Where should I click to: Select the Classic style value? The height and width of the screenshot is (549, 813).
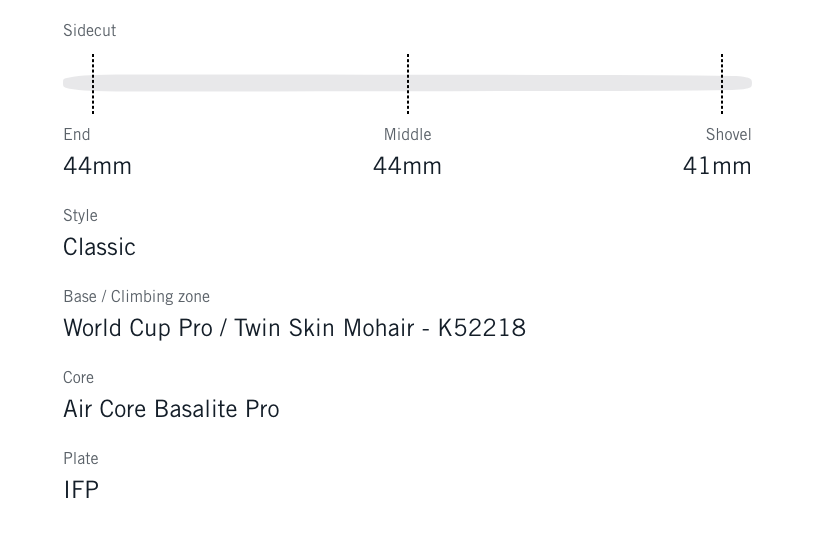click(99, 247)
